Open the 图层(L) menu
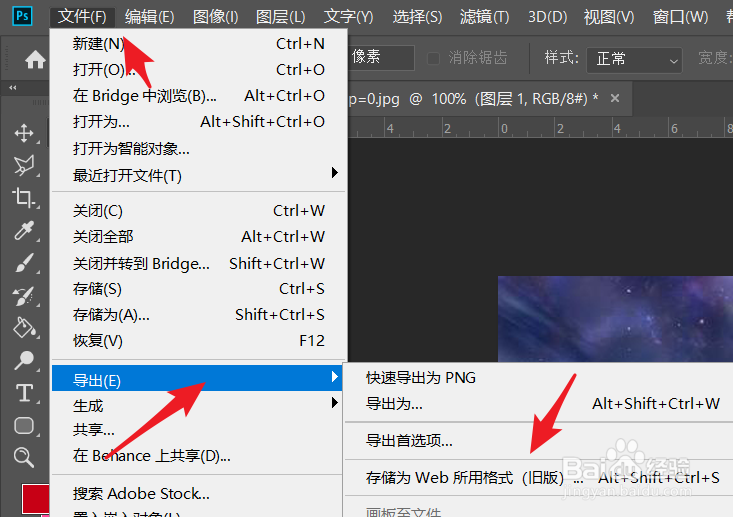The width and height of the screenshot is (733, 517). click(280, 16)
